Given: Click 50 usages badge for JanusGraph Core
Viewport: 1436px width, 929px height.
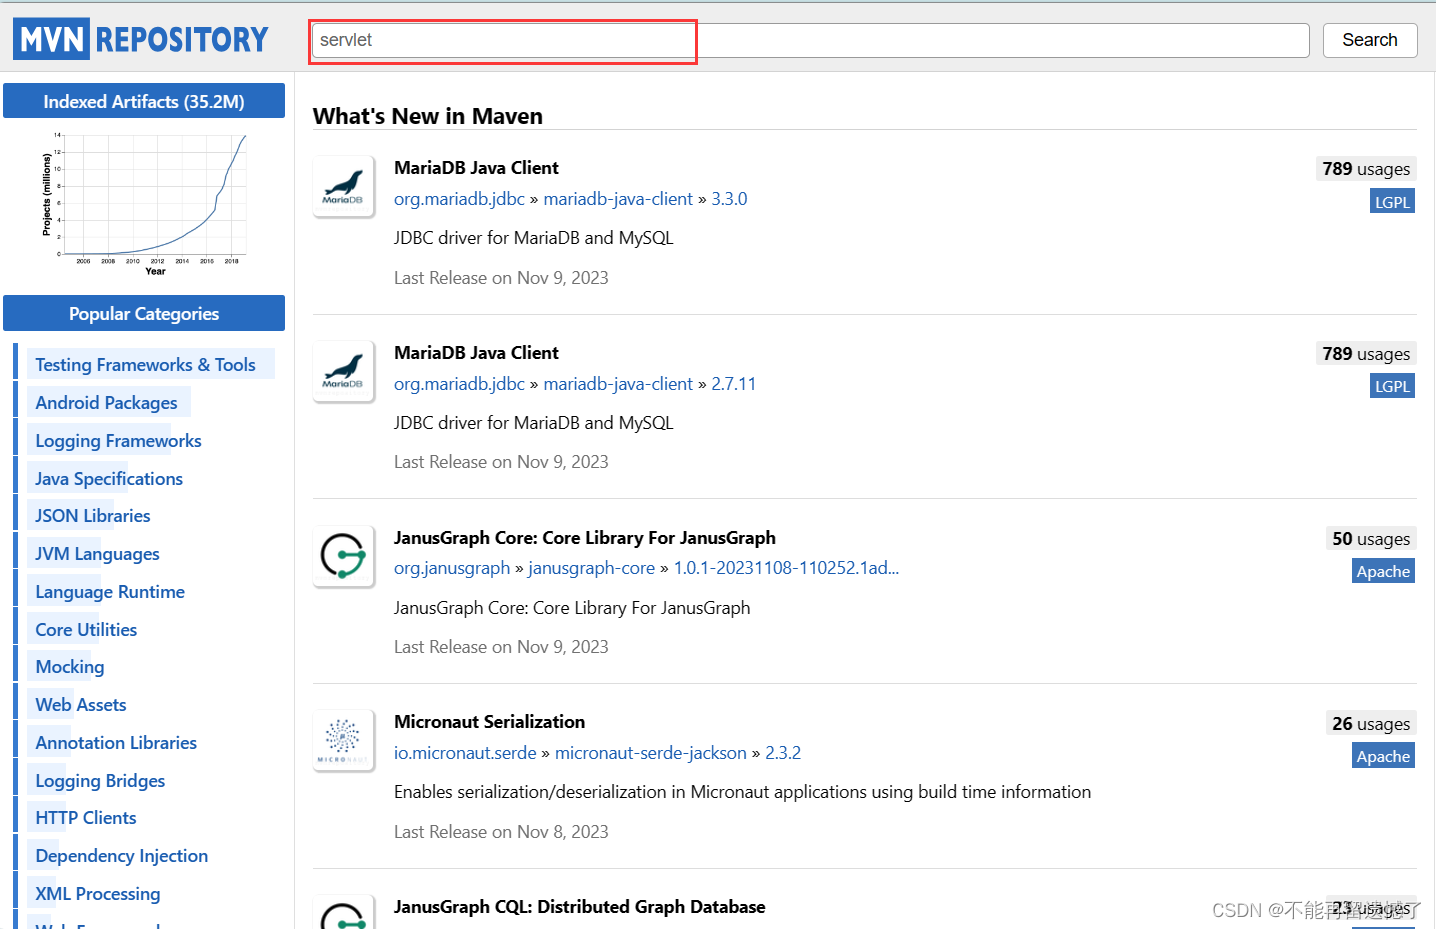Looking at the screenshot, I should pos(1371,539).
